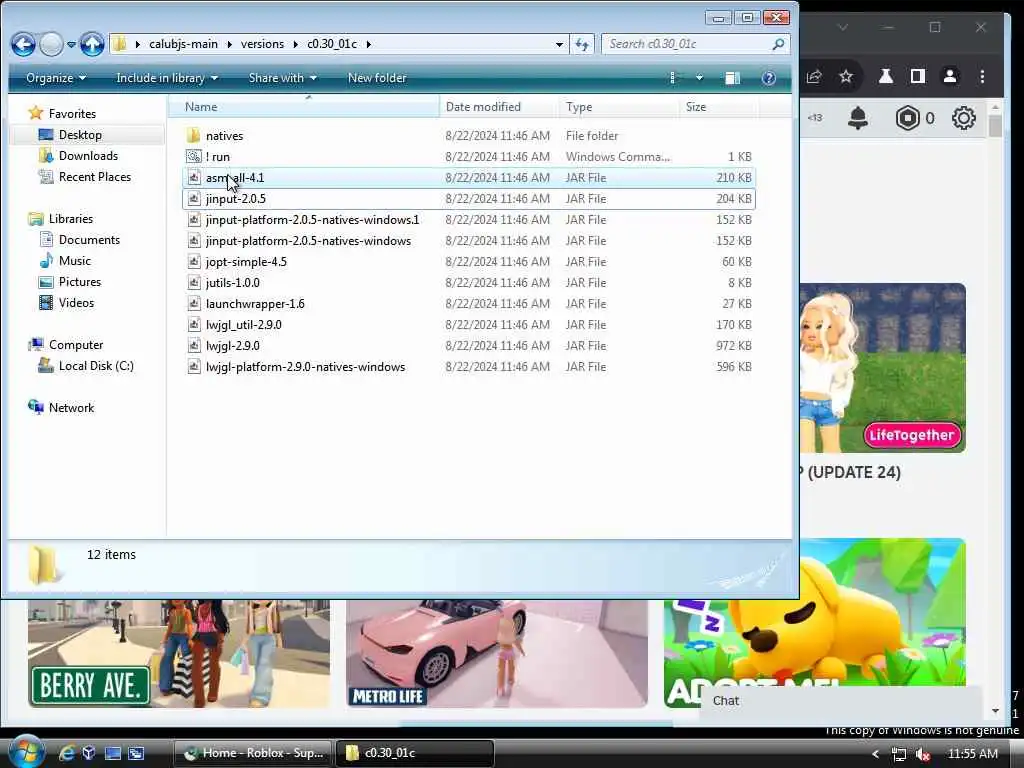This screenshot has height=768, width=1024.
Task: Select asm-all-4.1 JAR file
Action: (469, 178)
